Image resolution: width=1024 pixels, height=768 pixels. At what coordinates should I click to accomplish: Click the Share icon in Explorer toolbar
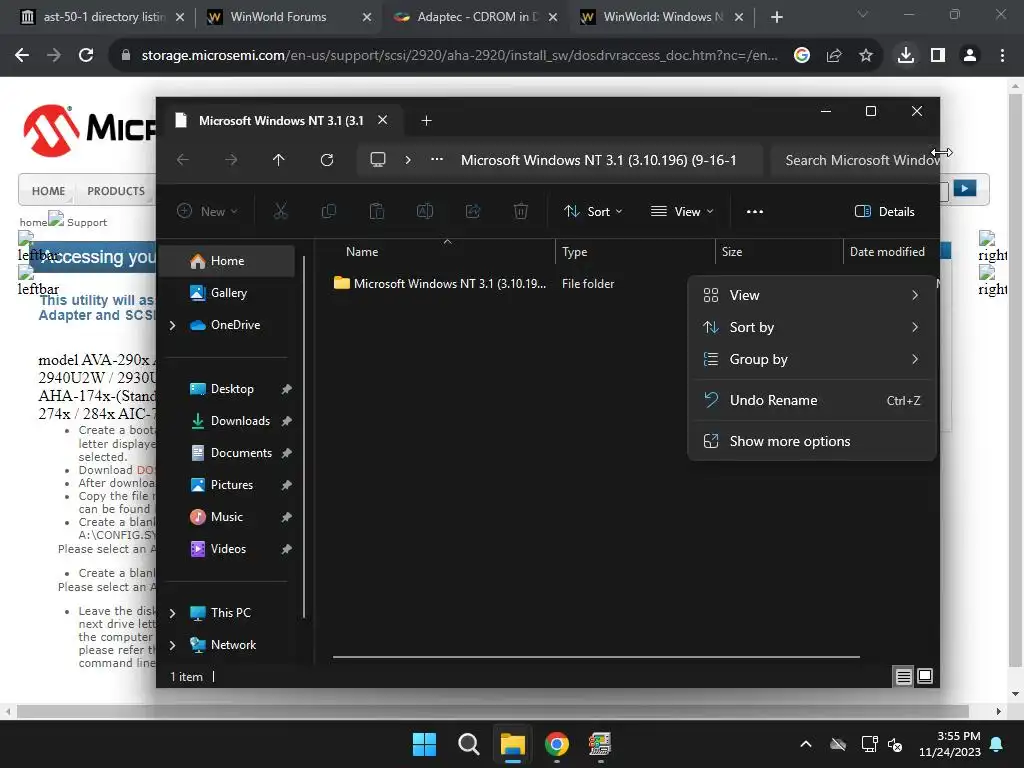pos(473,211)
